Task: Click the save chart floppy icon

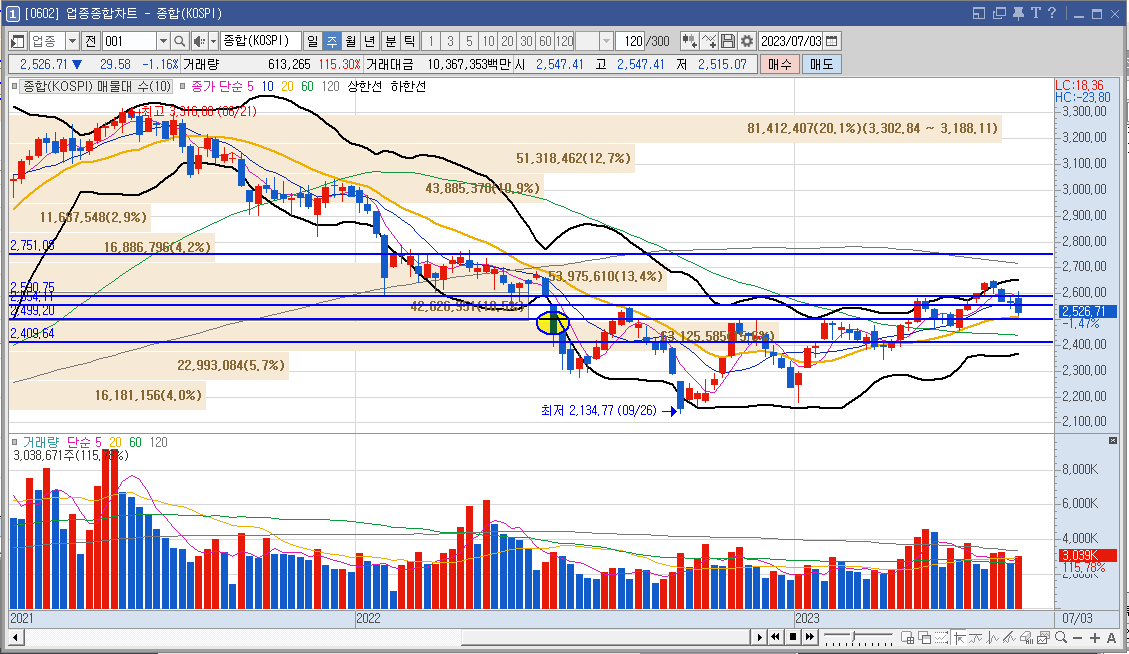Action: (x=727, y=41)
